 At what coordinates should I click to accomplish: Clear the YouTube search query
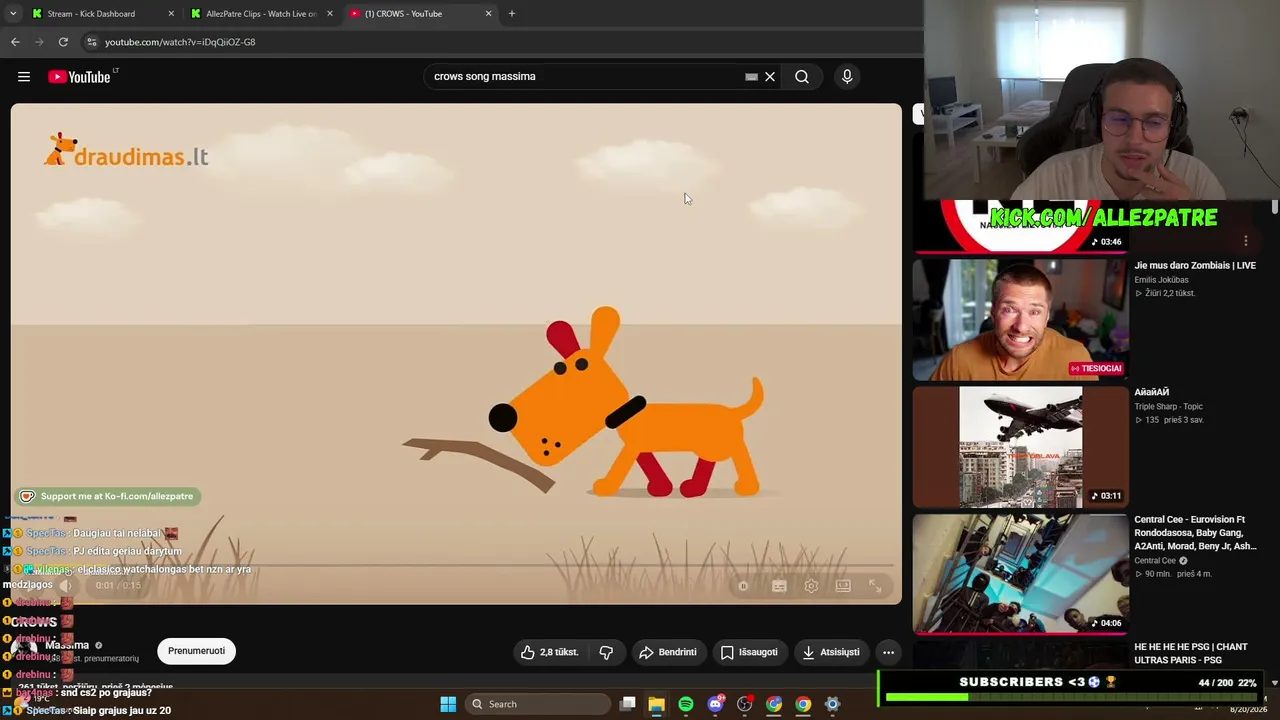click(x=770, y=77)
